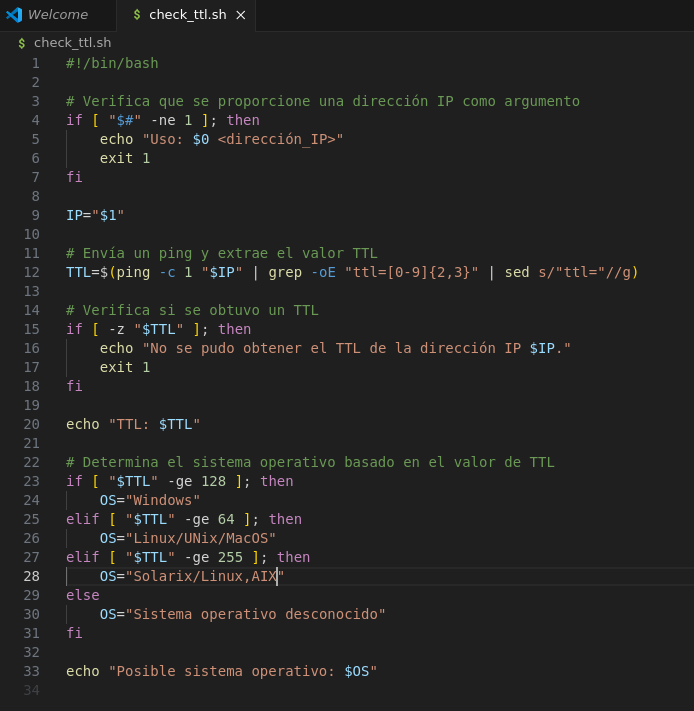This screenshot has height=711, width=694.
Task: Click the sed s/"ttl="//g expression
Action: [568, 272]
